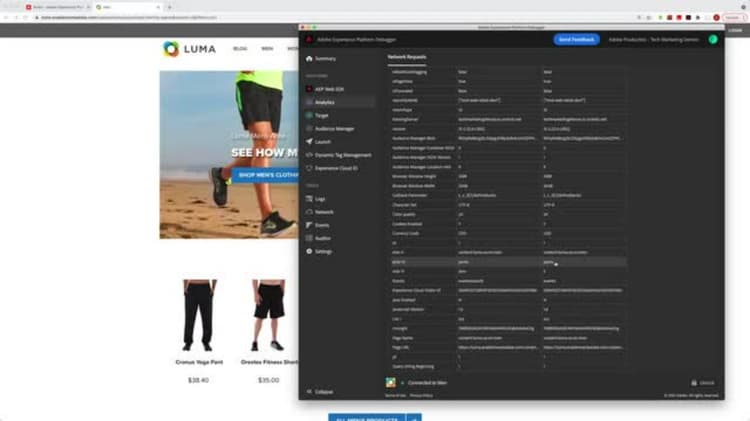This screenshot has width=750, height=421.
Task: Click Shop Men's Clothing button on banner
Action: 265,175
